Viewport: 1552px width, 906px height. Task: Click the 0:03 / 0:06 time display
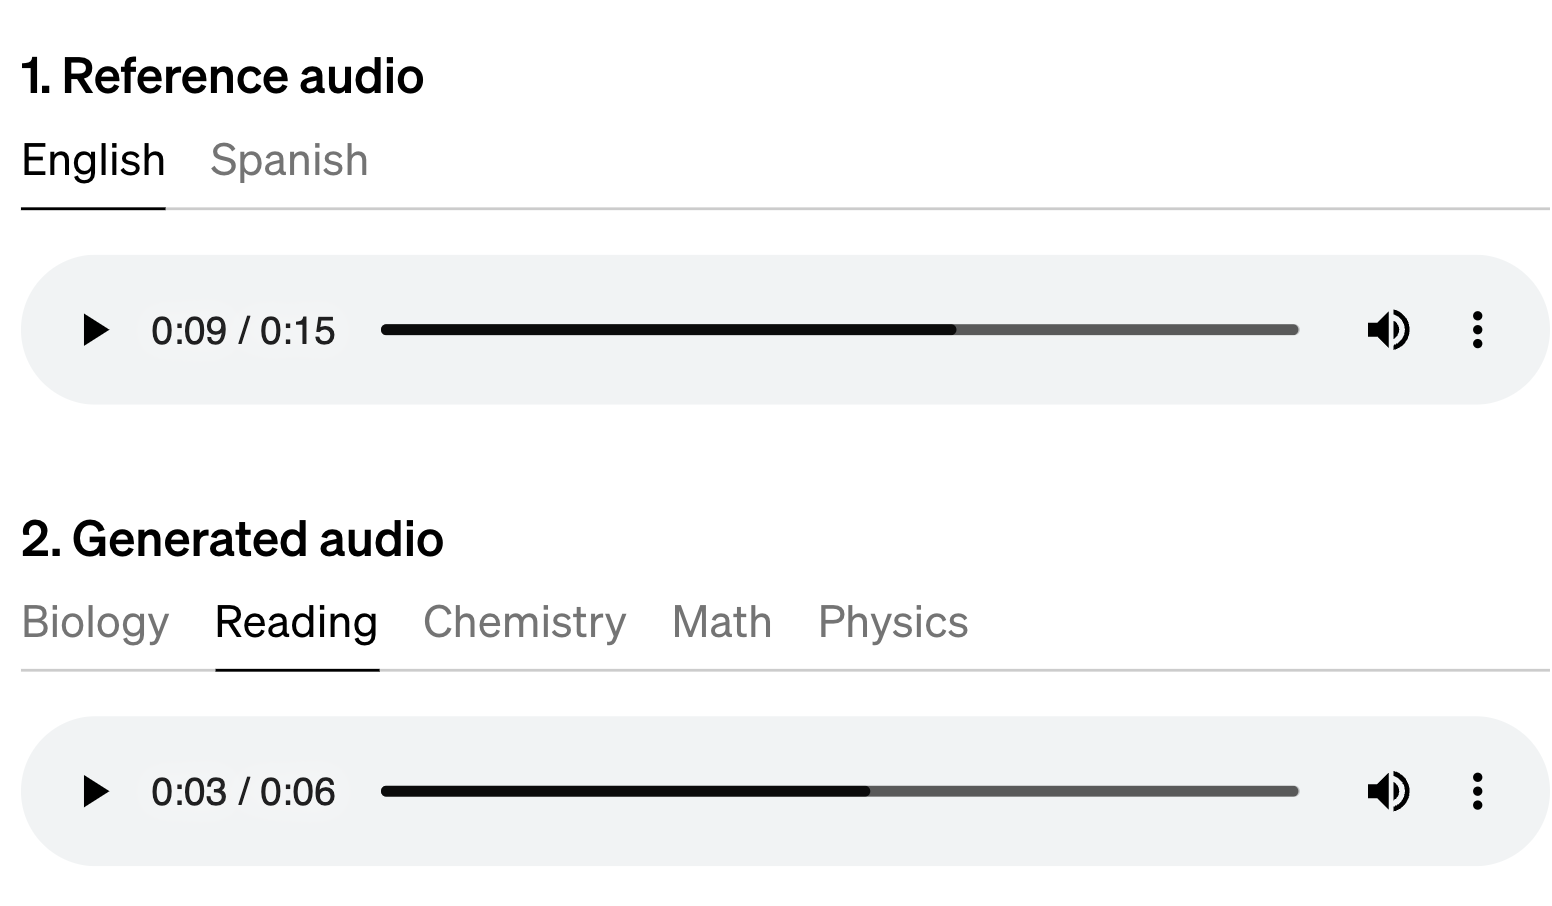[x=243, y=792]
